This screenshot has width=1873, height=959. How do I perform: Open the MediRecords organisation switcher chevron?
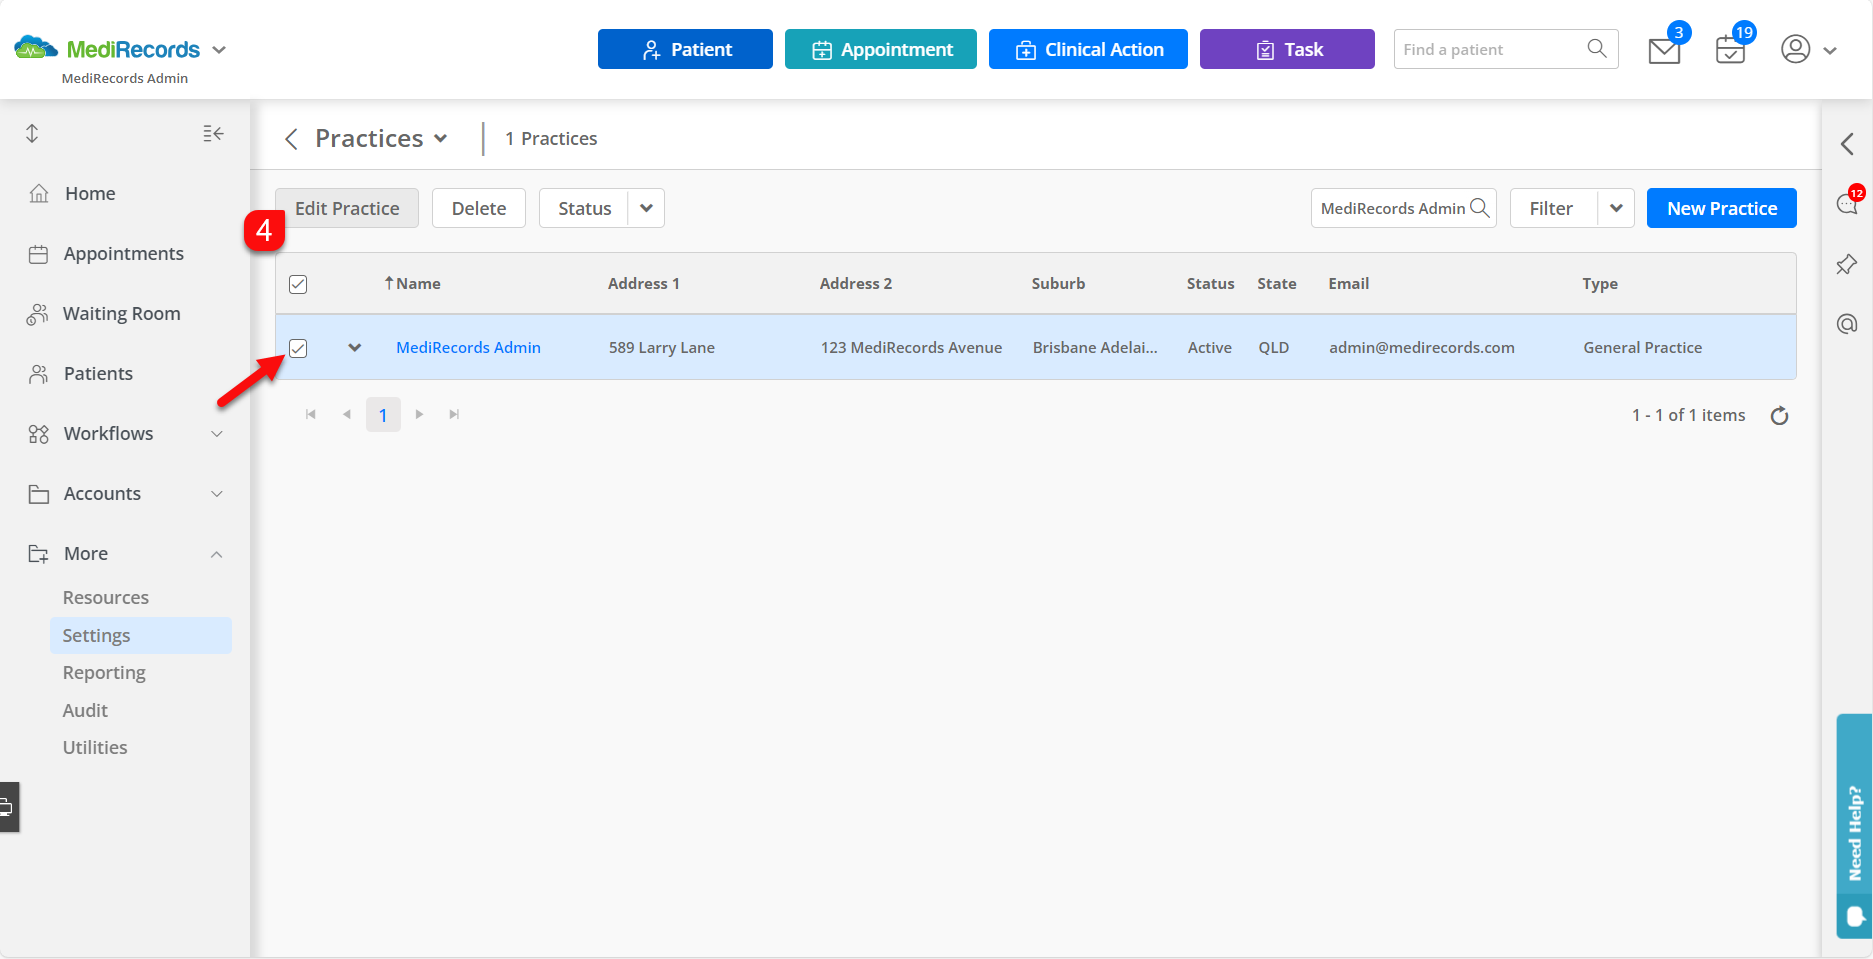219,50
